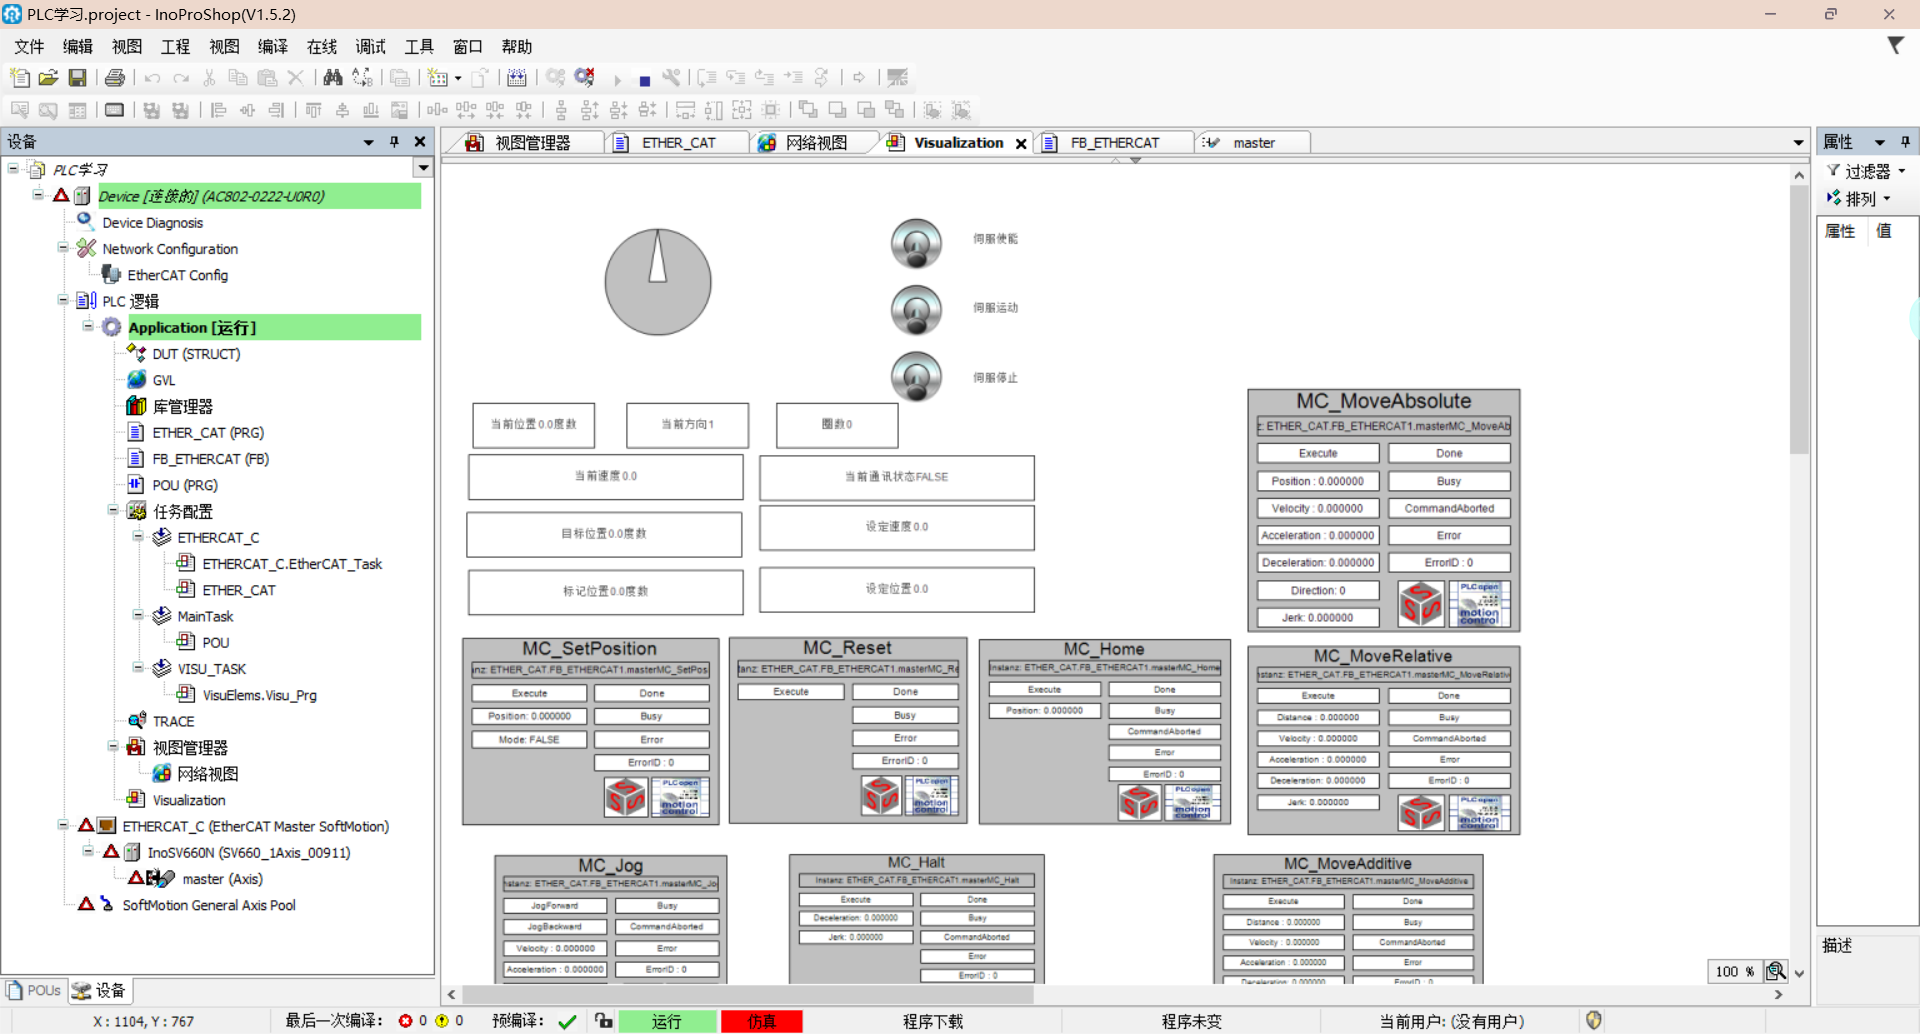Click the align top icon
This screenshot has height=1034, width=1920.
click(313, 110)
